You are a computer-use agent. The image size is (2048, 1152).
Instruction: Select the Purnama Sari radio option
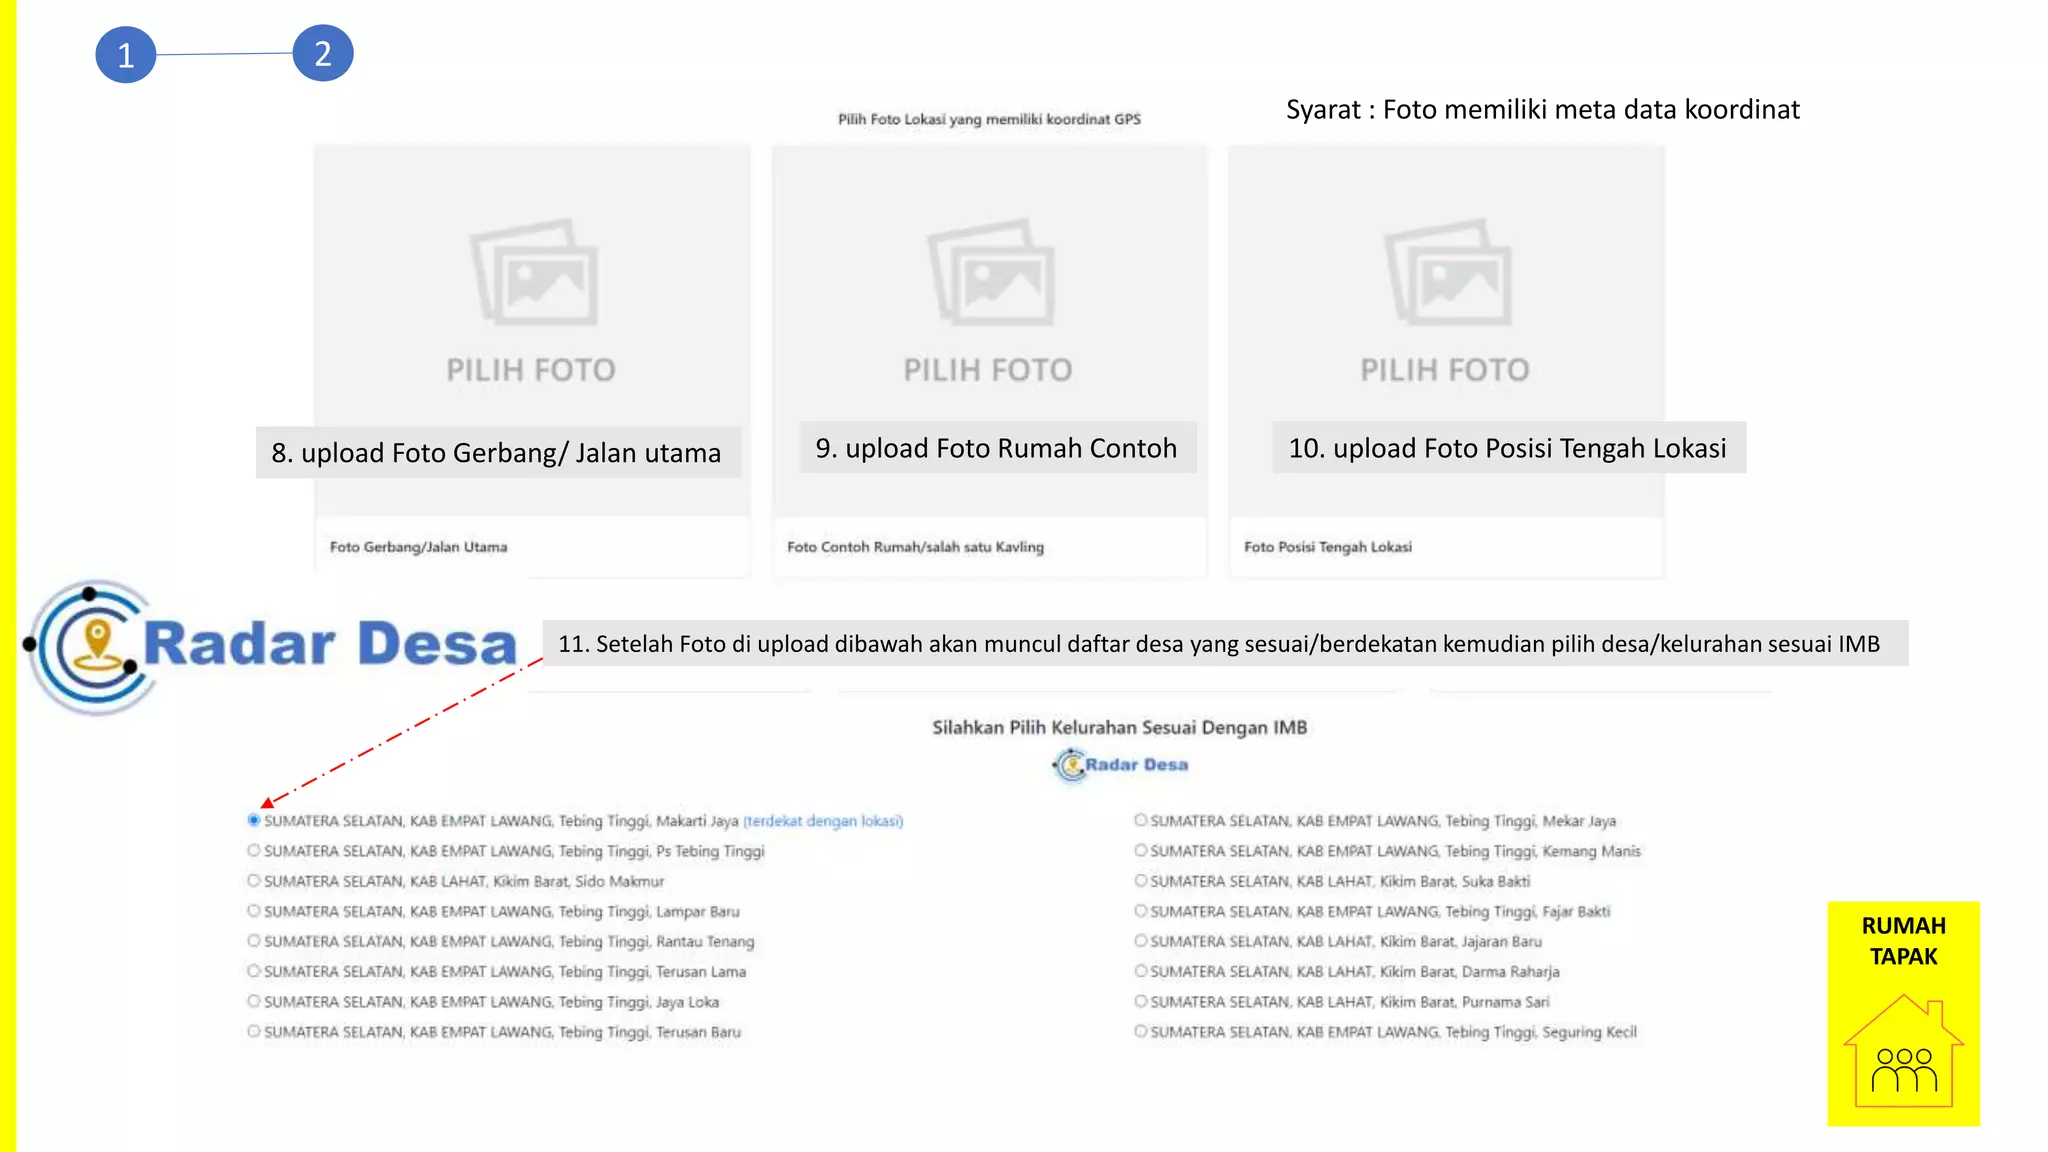1140,1001
